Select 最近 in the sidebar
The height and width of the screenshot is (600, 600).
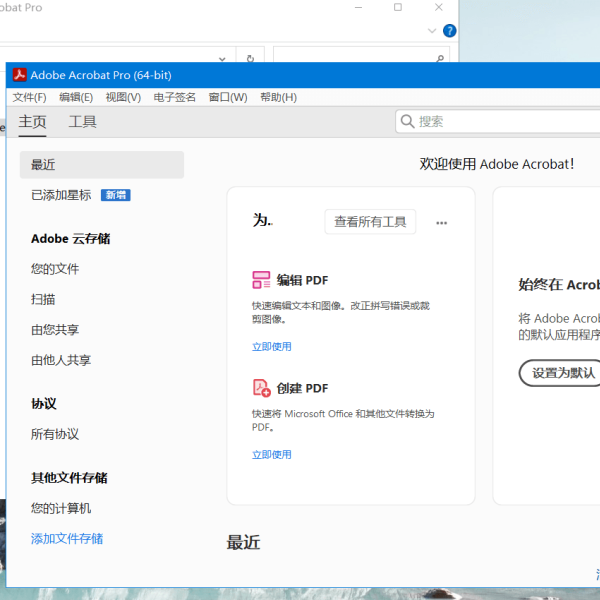[x=102, y=165]
